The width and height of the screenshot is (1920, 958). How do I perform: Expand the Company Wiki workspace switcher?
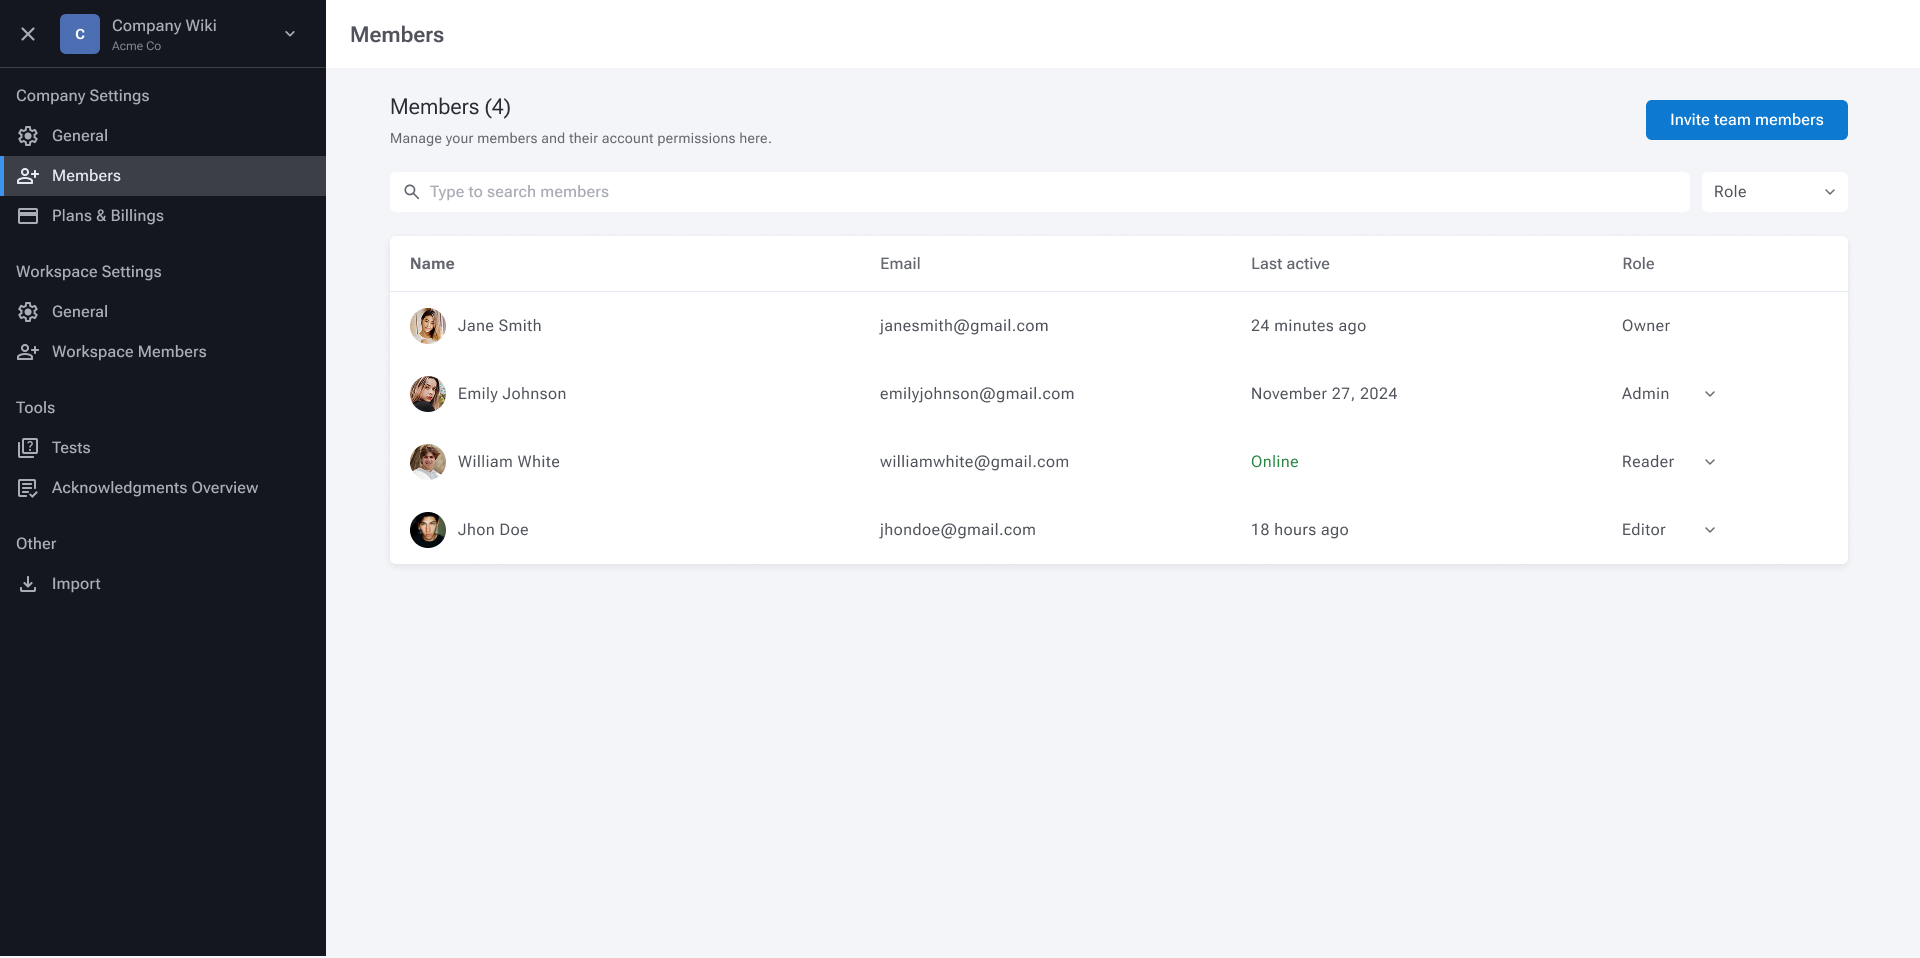[289, 33]
